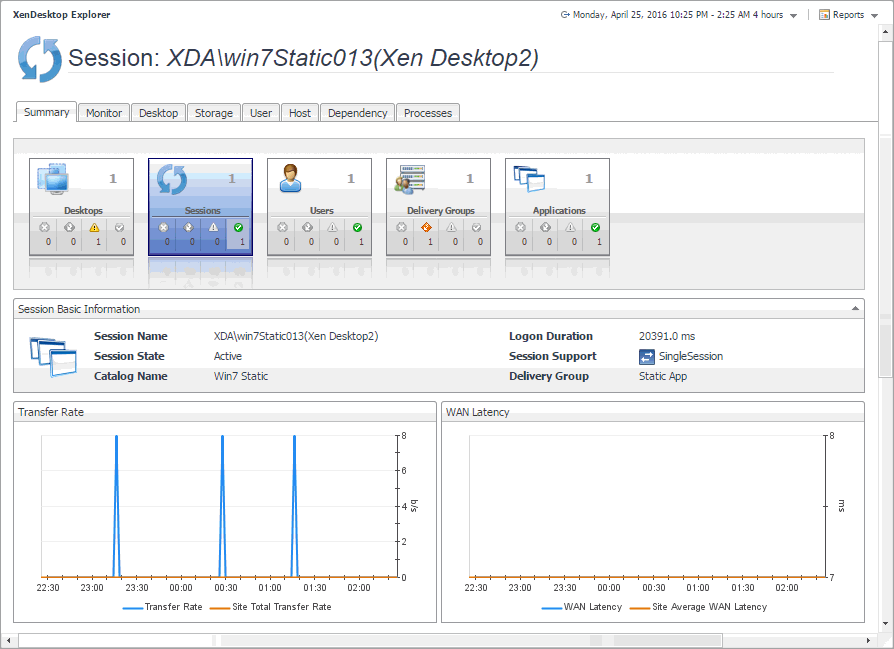Click the Monday, April 25 time range
This screenshot has width=894, height=649.
click(x=678, y=15)
